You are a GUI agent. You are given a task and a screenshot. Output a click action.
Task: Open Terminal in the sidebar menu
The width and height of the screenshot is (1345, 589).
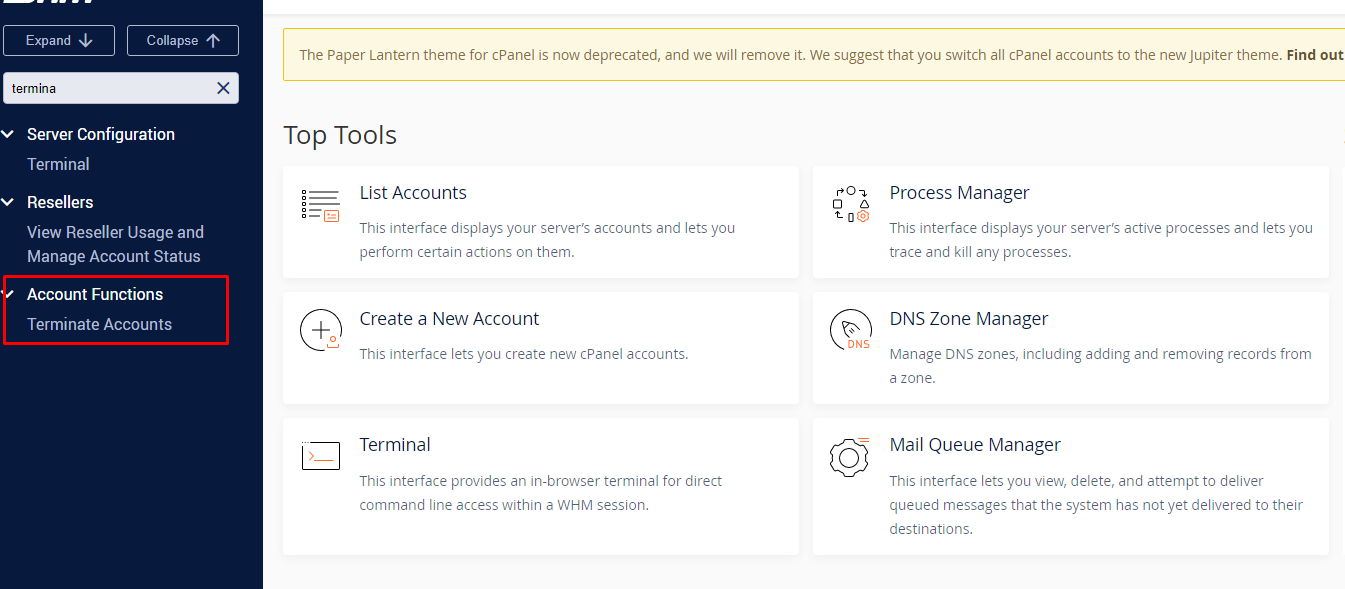[x=58, y=164]
